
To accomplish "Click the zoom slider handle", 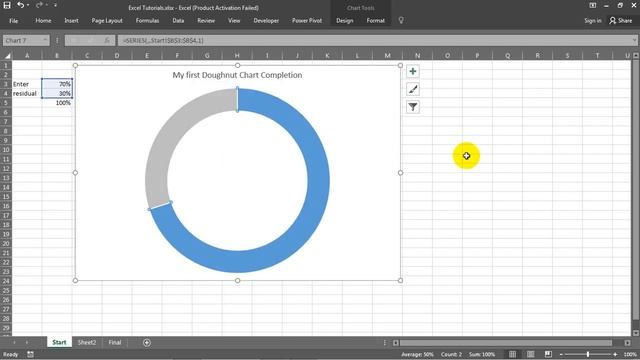I will pyautogui.click(x=588, y=354).
